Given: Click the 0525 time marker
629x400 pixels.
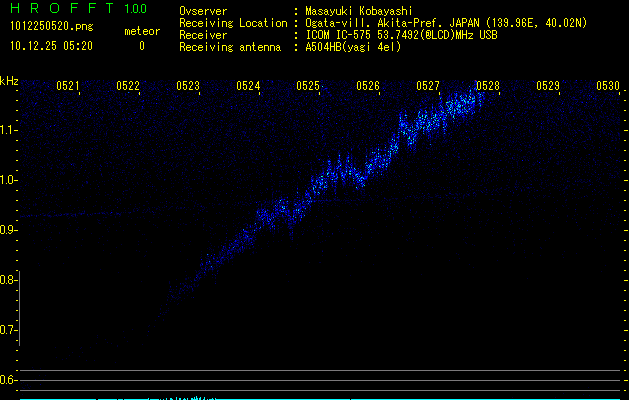Looking at the screenshot, I should coord(308,86).
